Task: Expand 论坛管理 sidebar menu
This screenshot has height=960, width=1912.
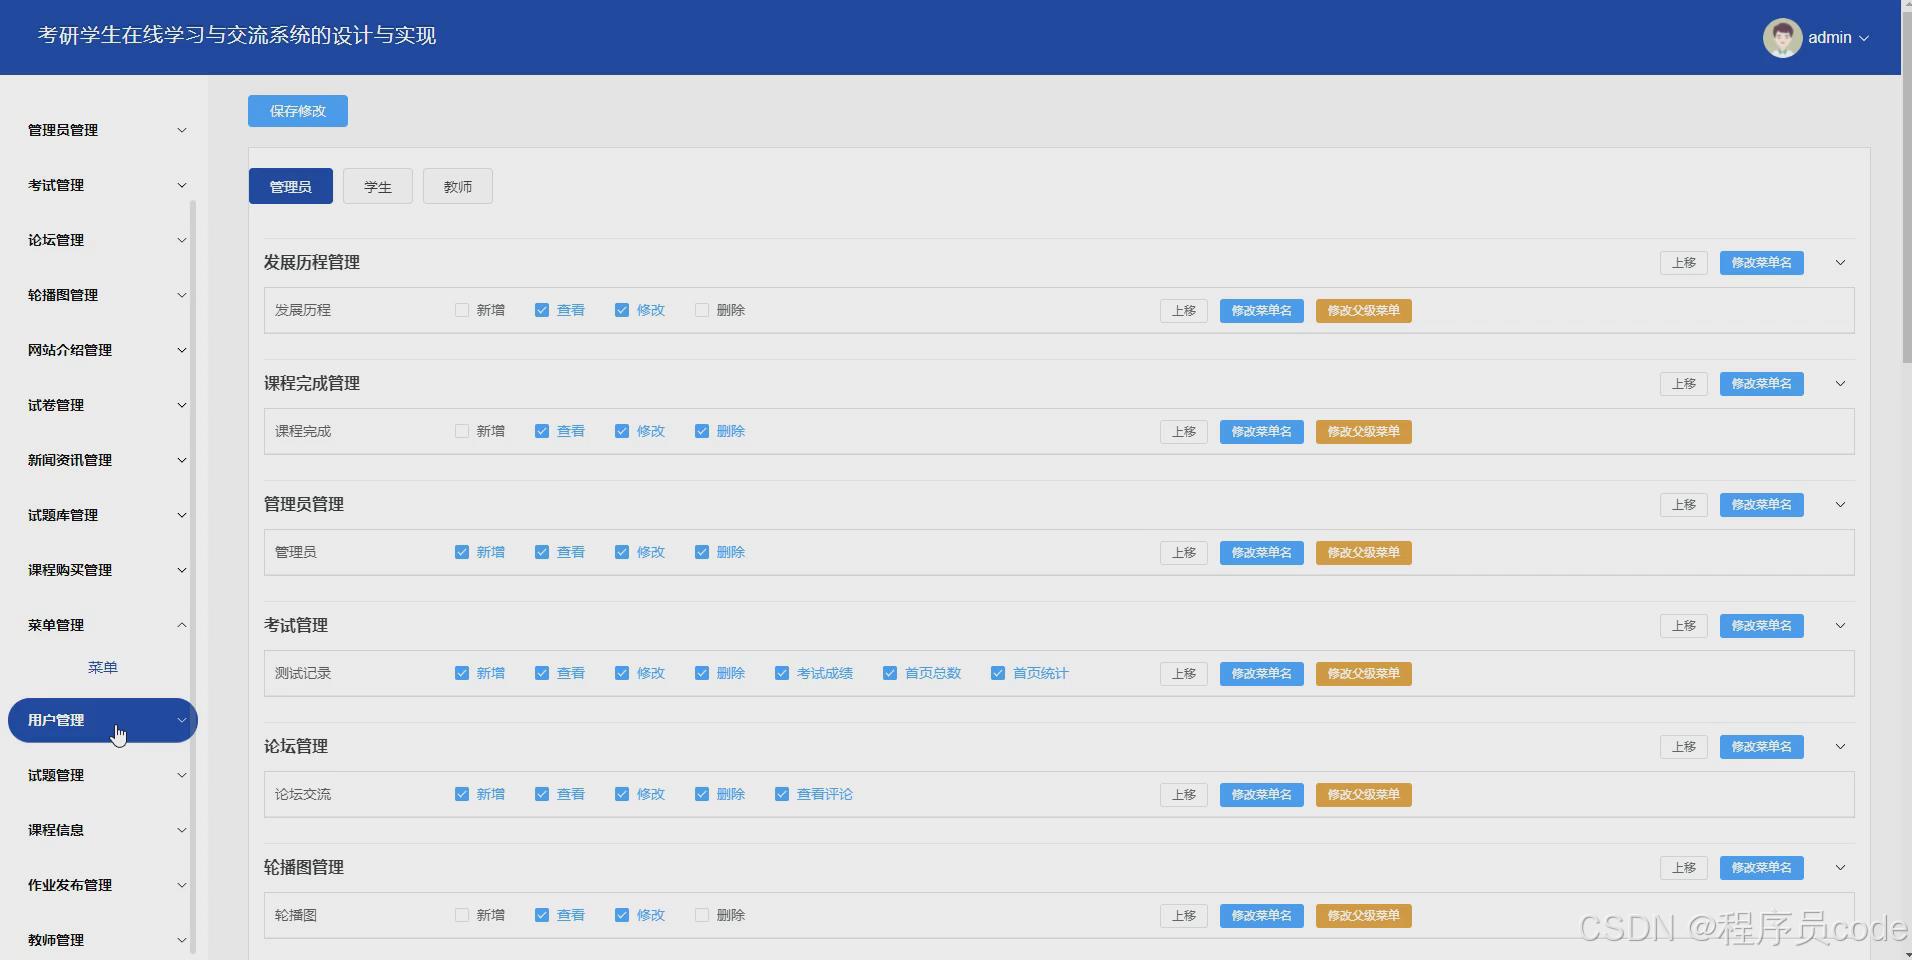Action: coord(104,240)
